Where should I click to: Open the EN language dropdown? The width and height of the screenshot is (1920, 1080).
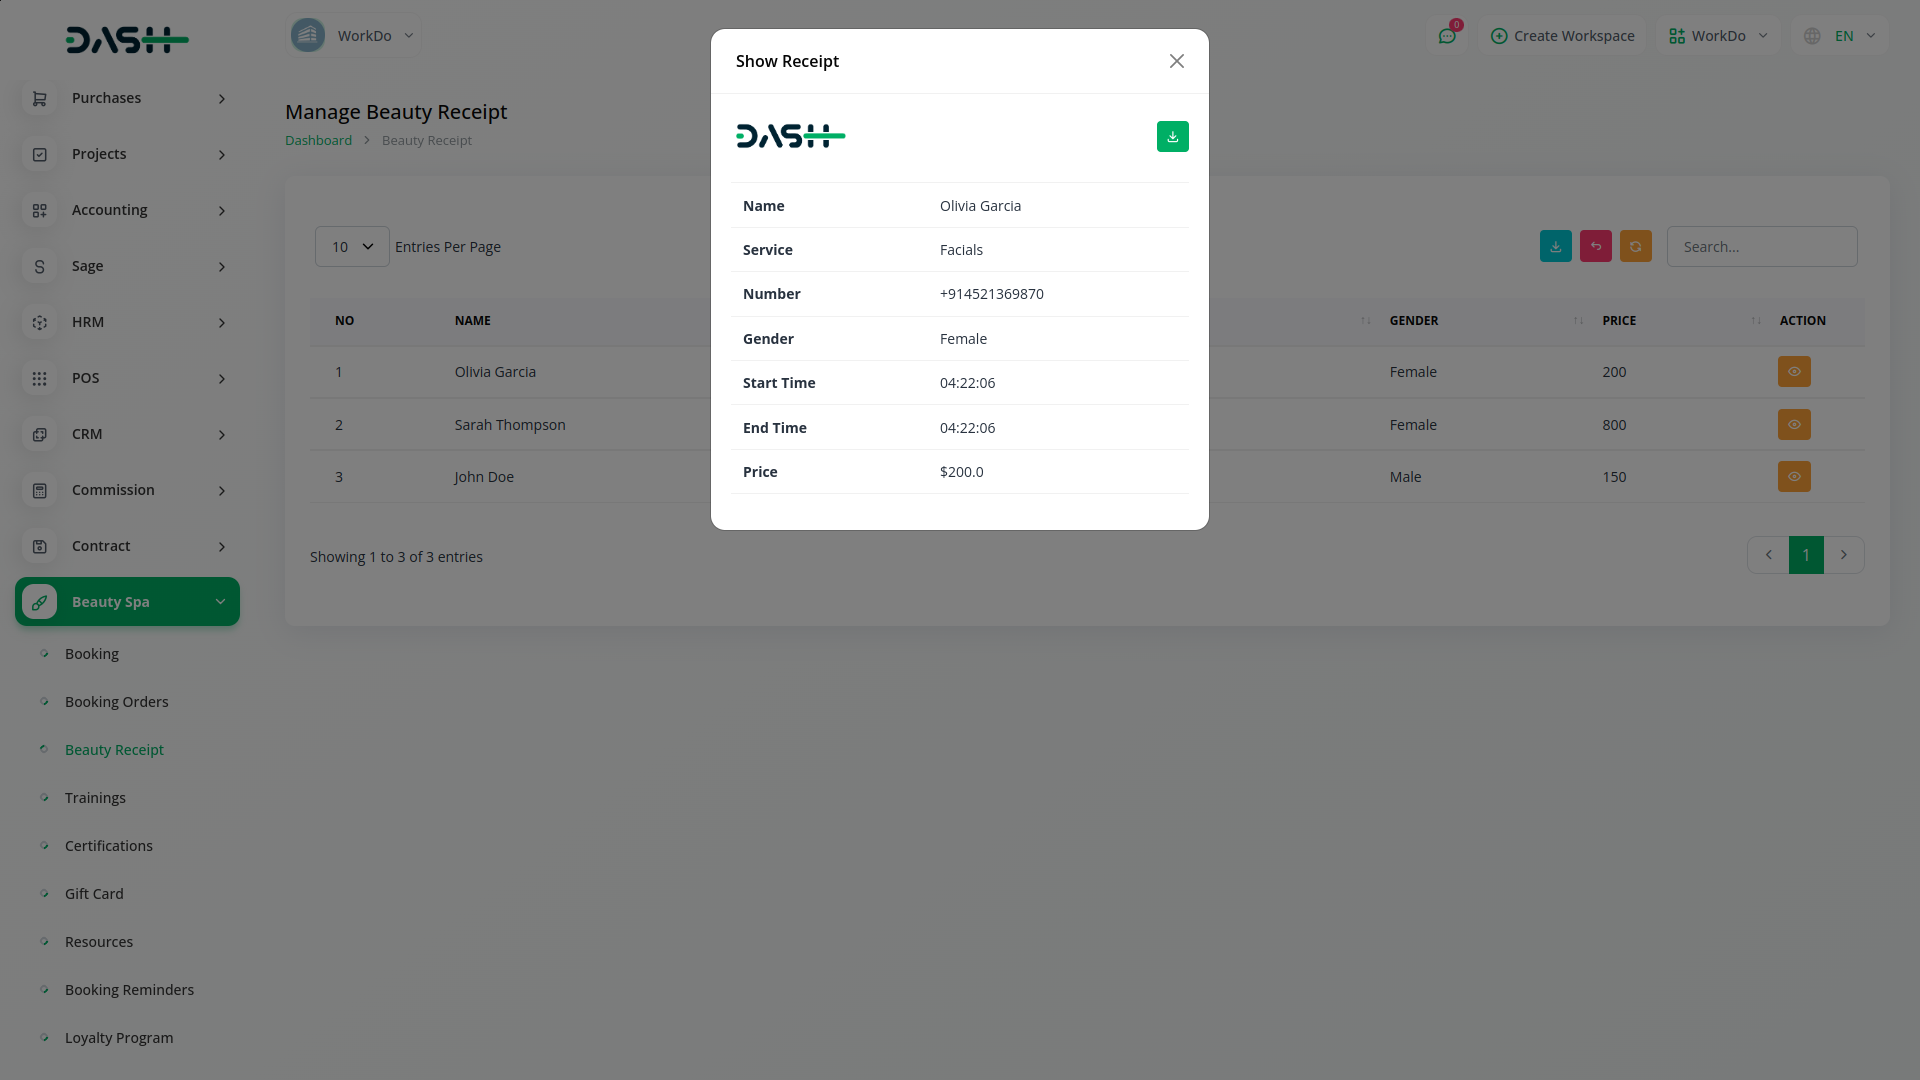point(1843,36)
